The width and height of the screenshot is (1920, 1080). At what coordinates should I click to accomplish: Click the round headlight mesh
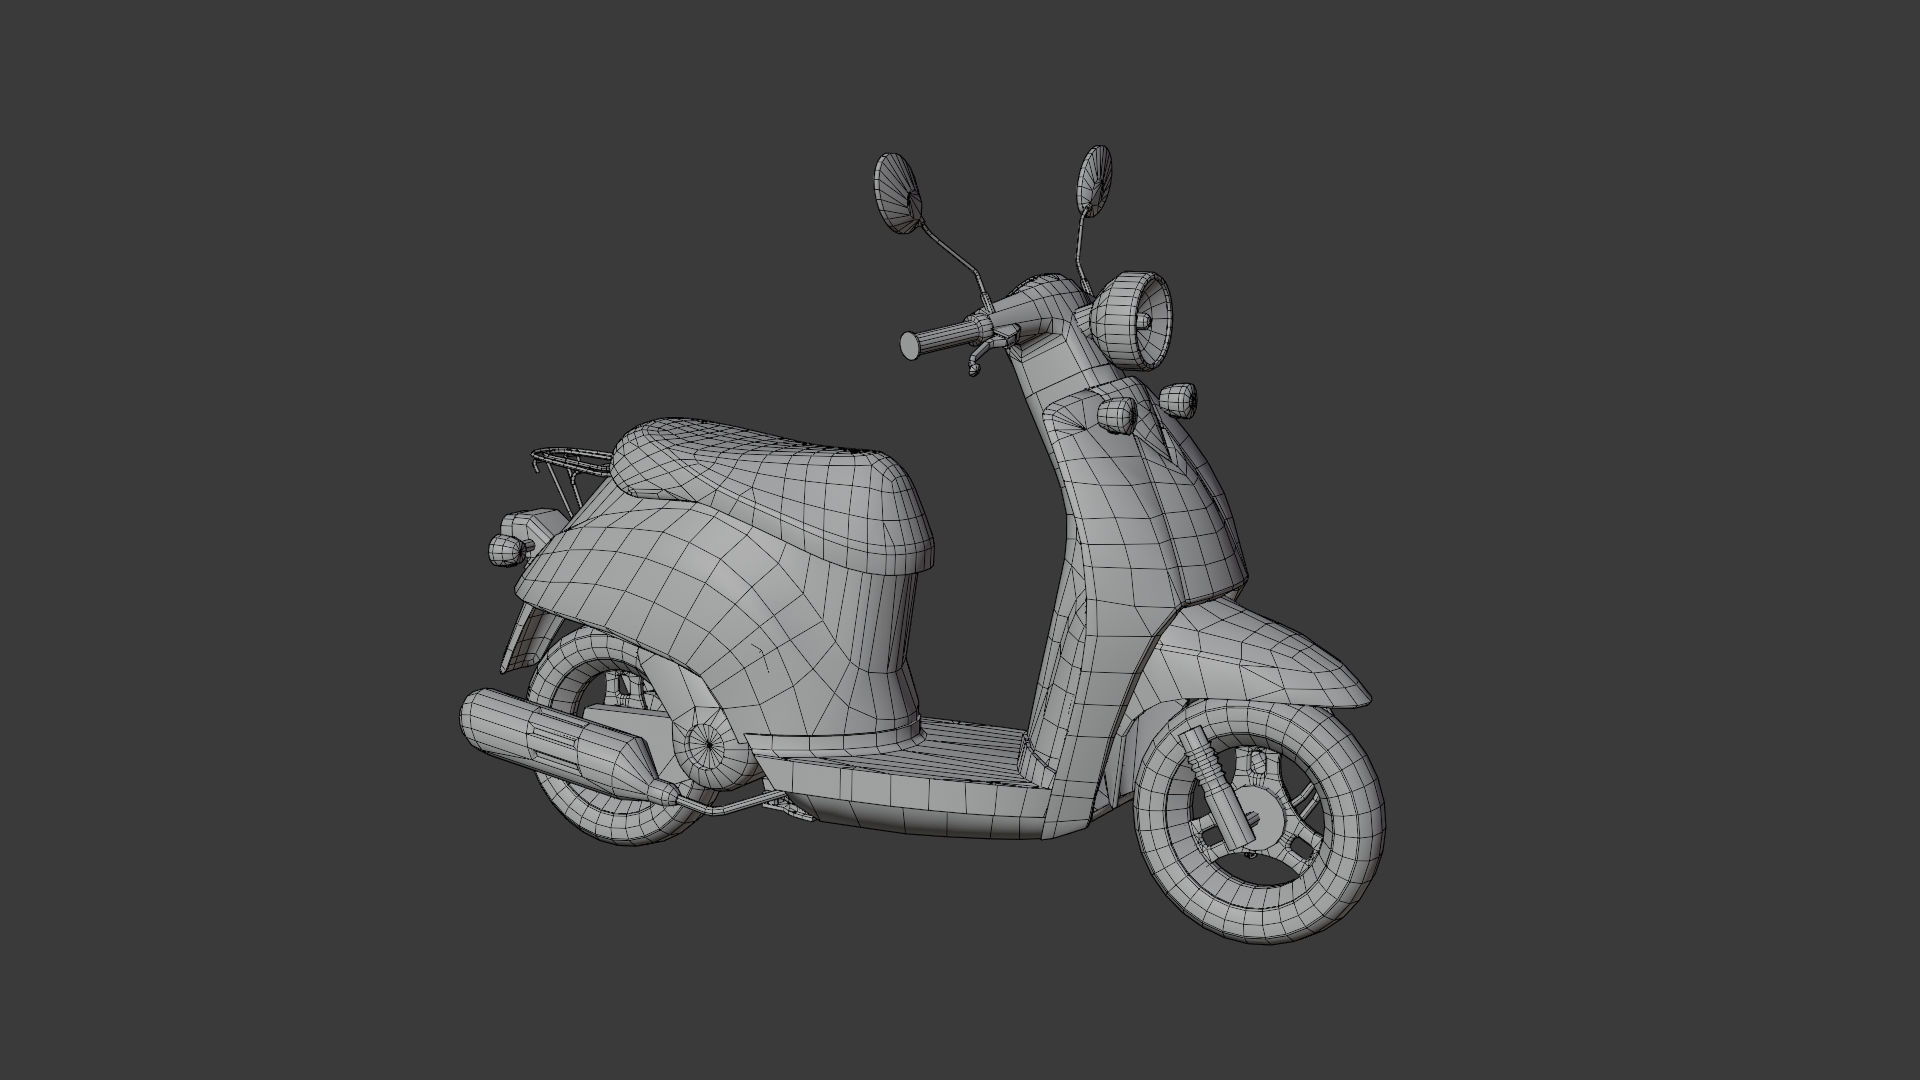point(1131,320)
